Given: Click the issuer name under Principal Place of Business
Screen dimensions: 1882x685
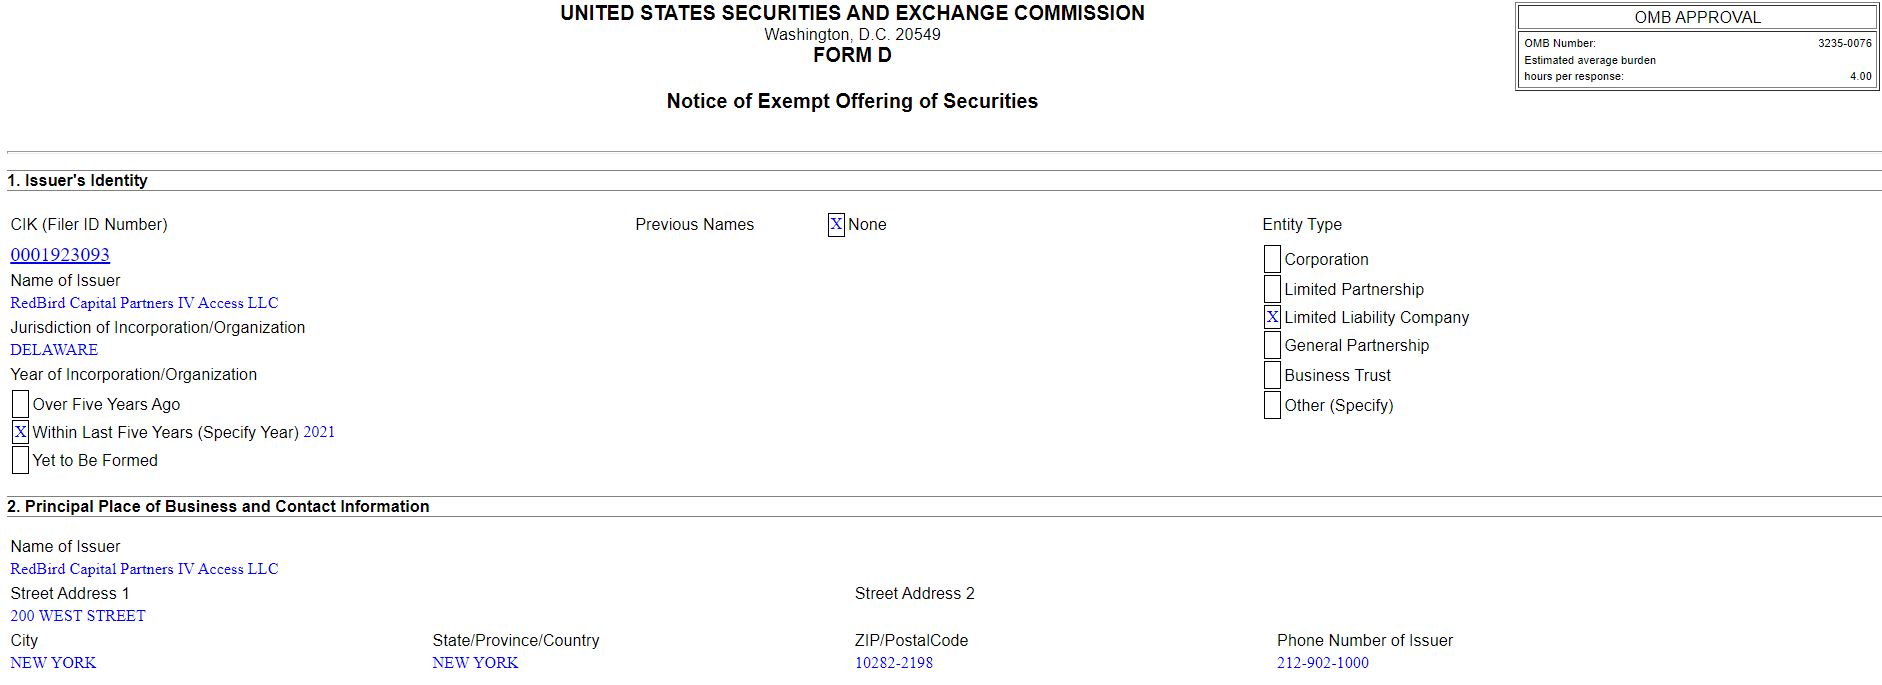Looking at the screenshot, I should [144, 569].
